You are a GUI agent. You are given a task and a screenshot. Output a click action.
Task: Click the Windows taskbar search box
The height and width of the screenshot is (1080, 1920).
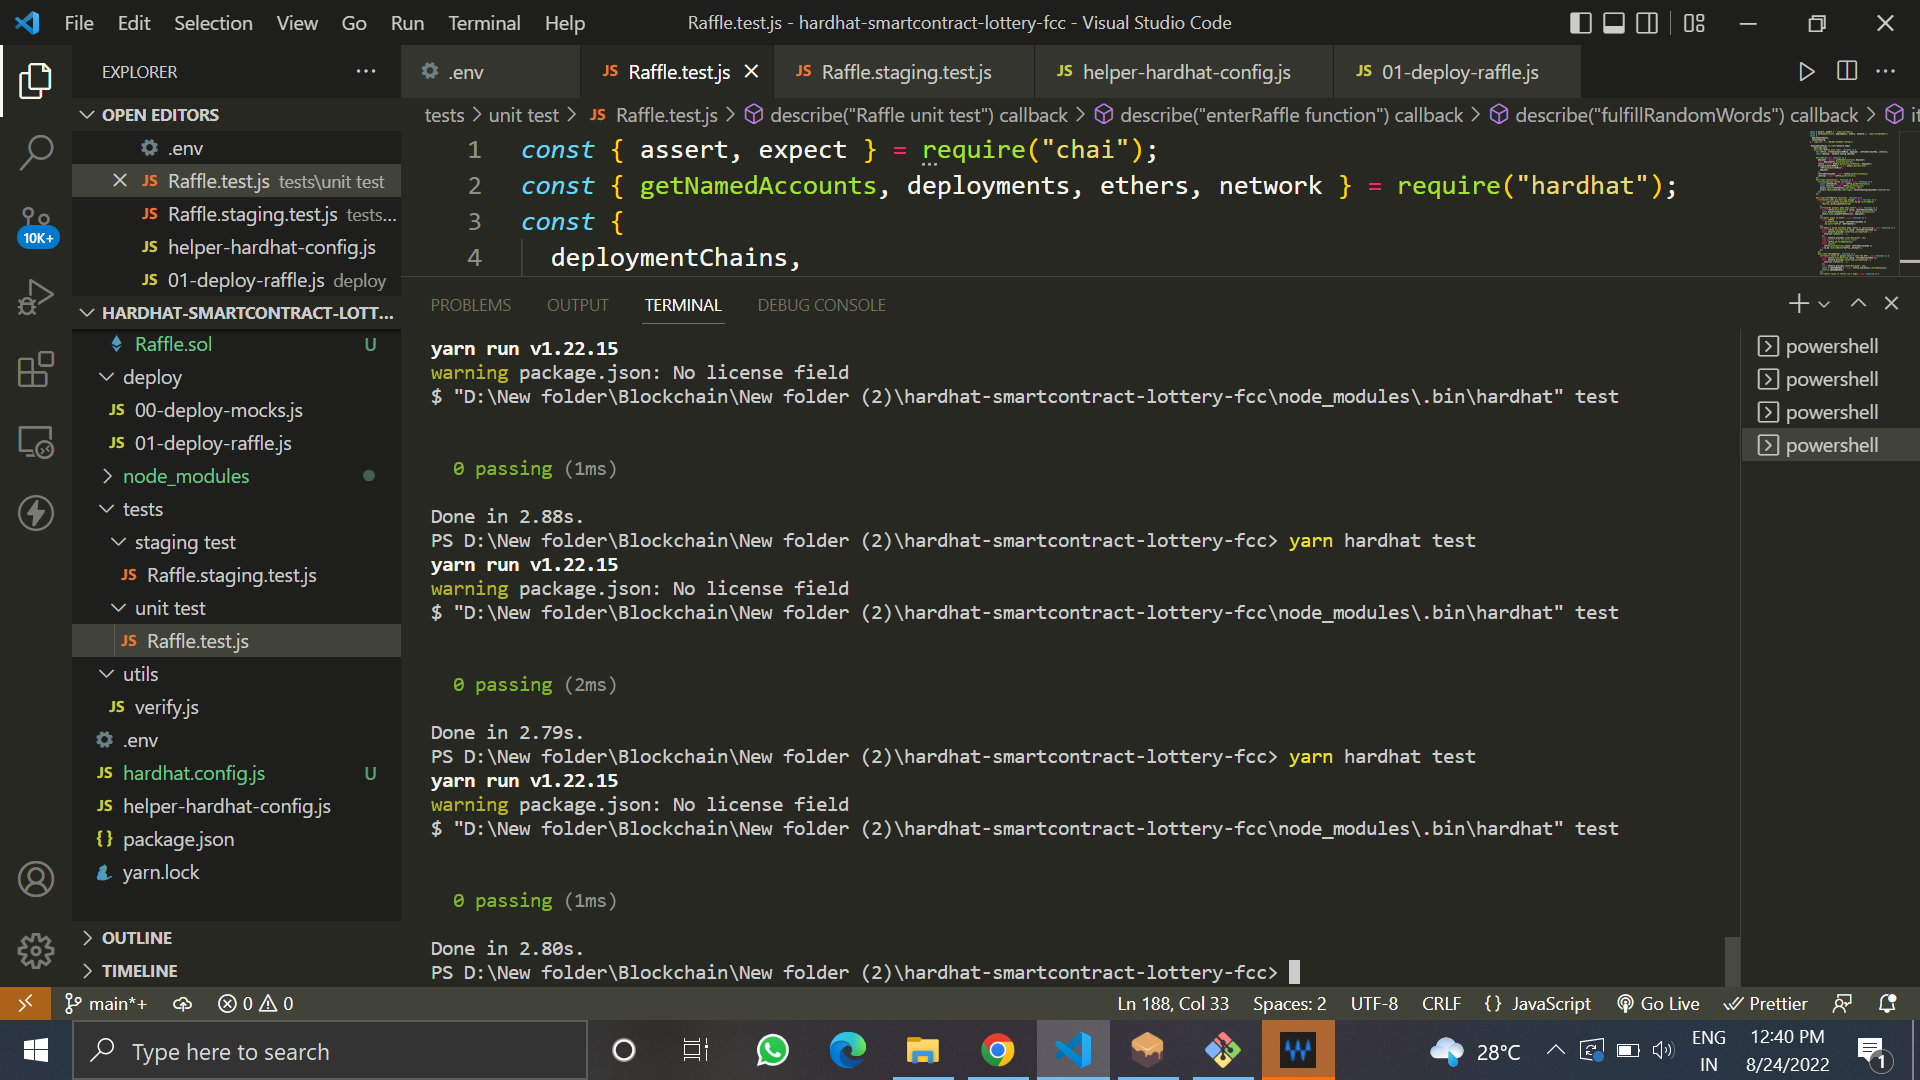pos(330,1051)
